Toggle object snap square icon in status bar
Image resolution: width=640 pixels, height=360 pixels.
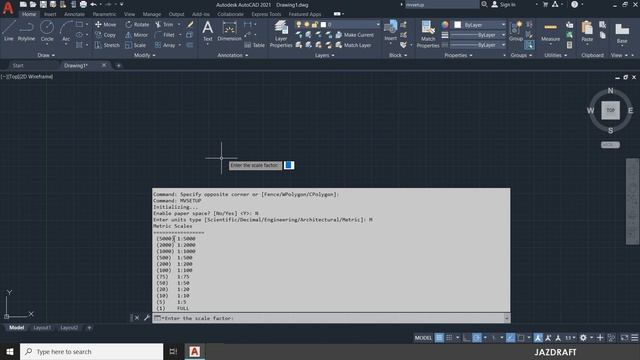point(521,338)
